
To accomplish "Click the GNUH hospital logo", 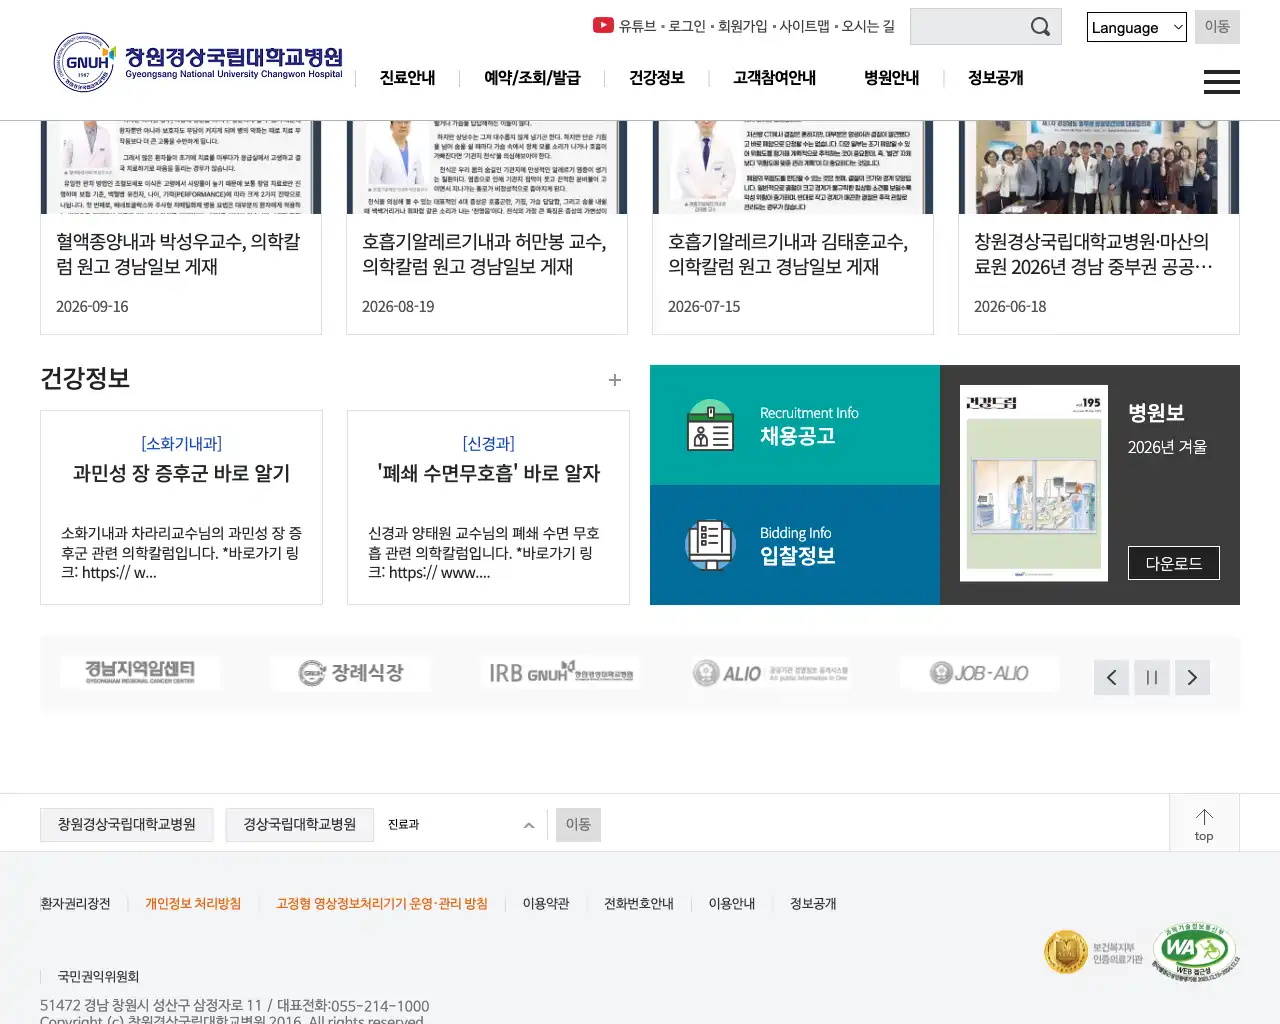I will tap(198, 62).
